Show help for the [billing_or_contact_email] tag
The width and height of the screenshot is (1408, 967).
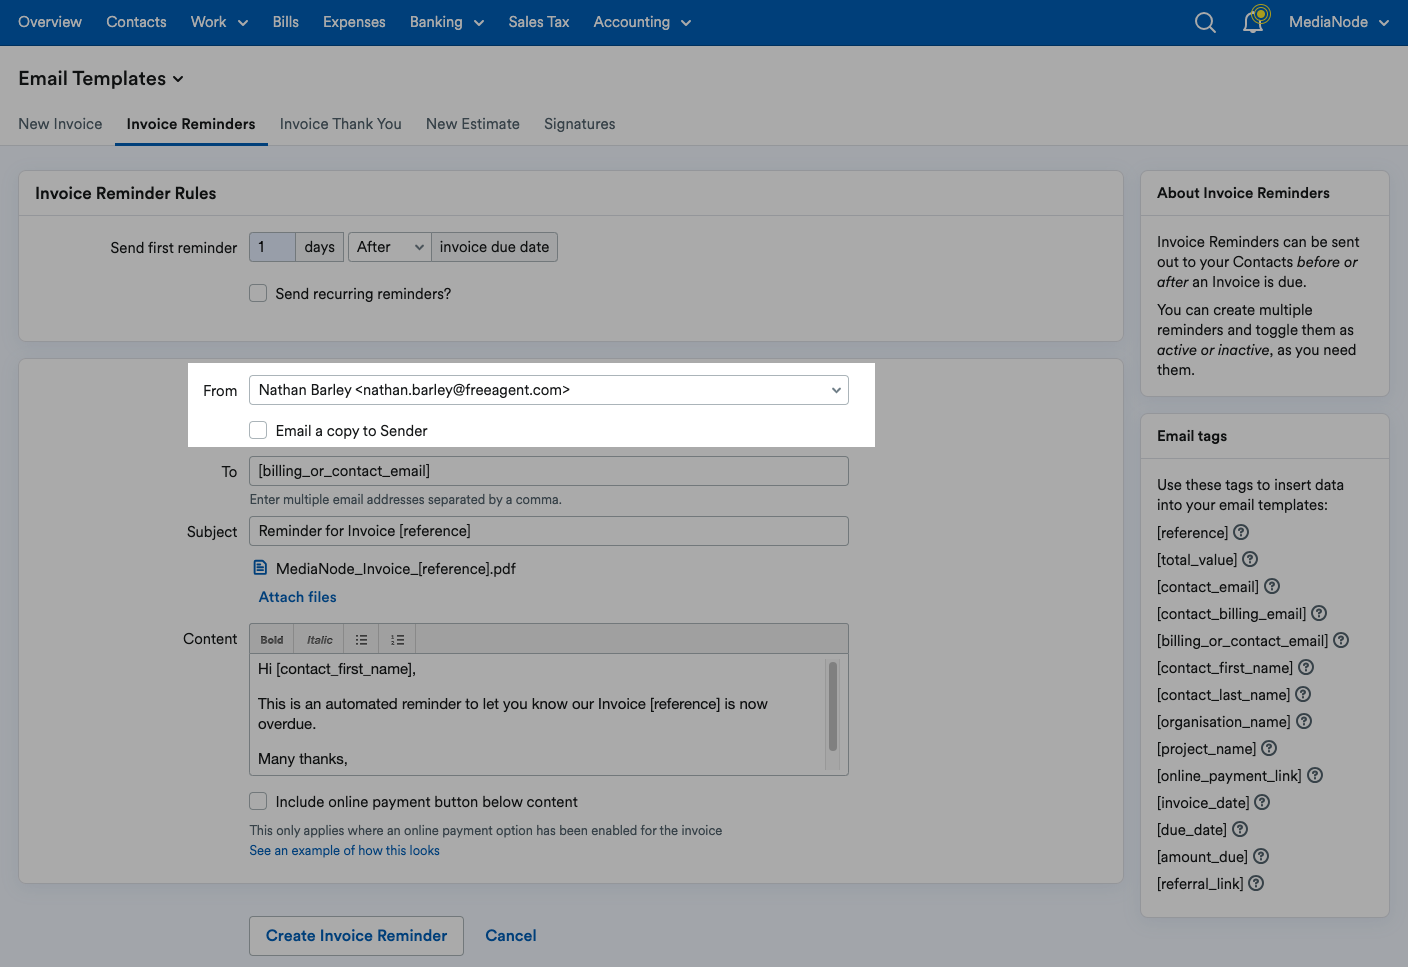1341,640
